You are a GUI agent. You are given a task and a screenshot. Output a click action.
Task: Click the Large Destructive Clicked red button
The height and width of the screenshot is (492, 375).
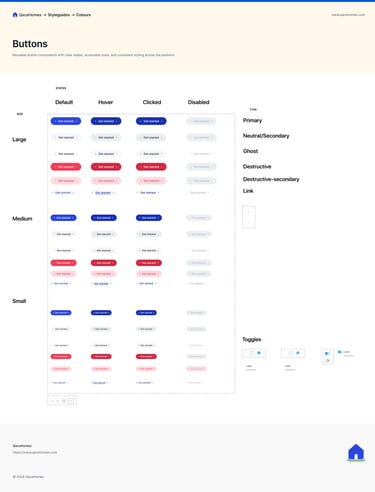pyautogui.click(x=151, y=167)
